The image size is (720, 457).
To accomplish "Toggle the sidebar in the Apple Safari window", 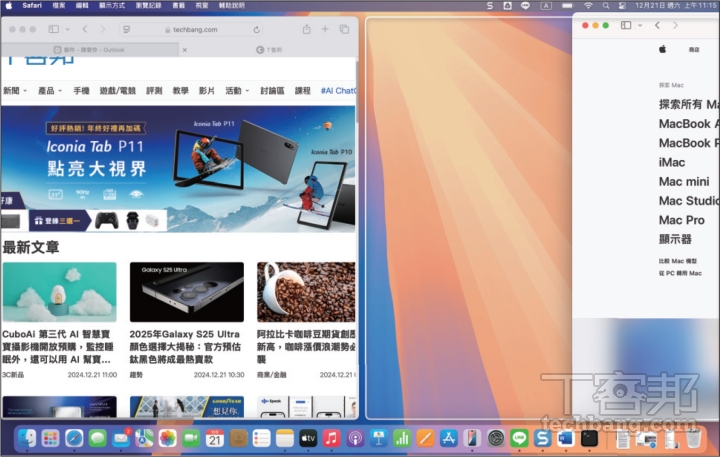I will 626,25.
